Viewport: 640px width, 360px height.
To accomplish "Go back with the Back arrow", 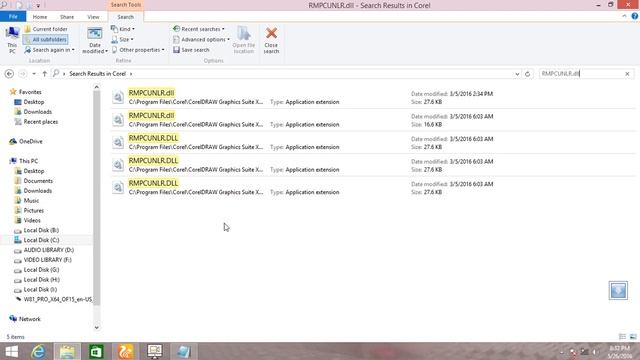I will (x=9, y=74).
